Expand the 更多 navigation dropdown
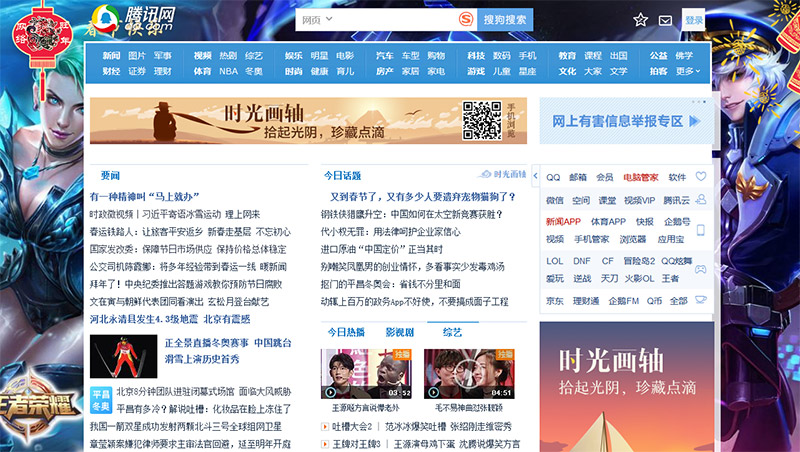The height and width of the screenshot is (452, 800). (x=688, y=71)
